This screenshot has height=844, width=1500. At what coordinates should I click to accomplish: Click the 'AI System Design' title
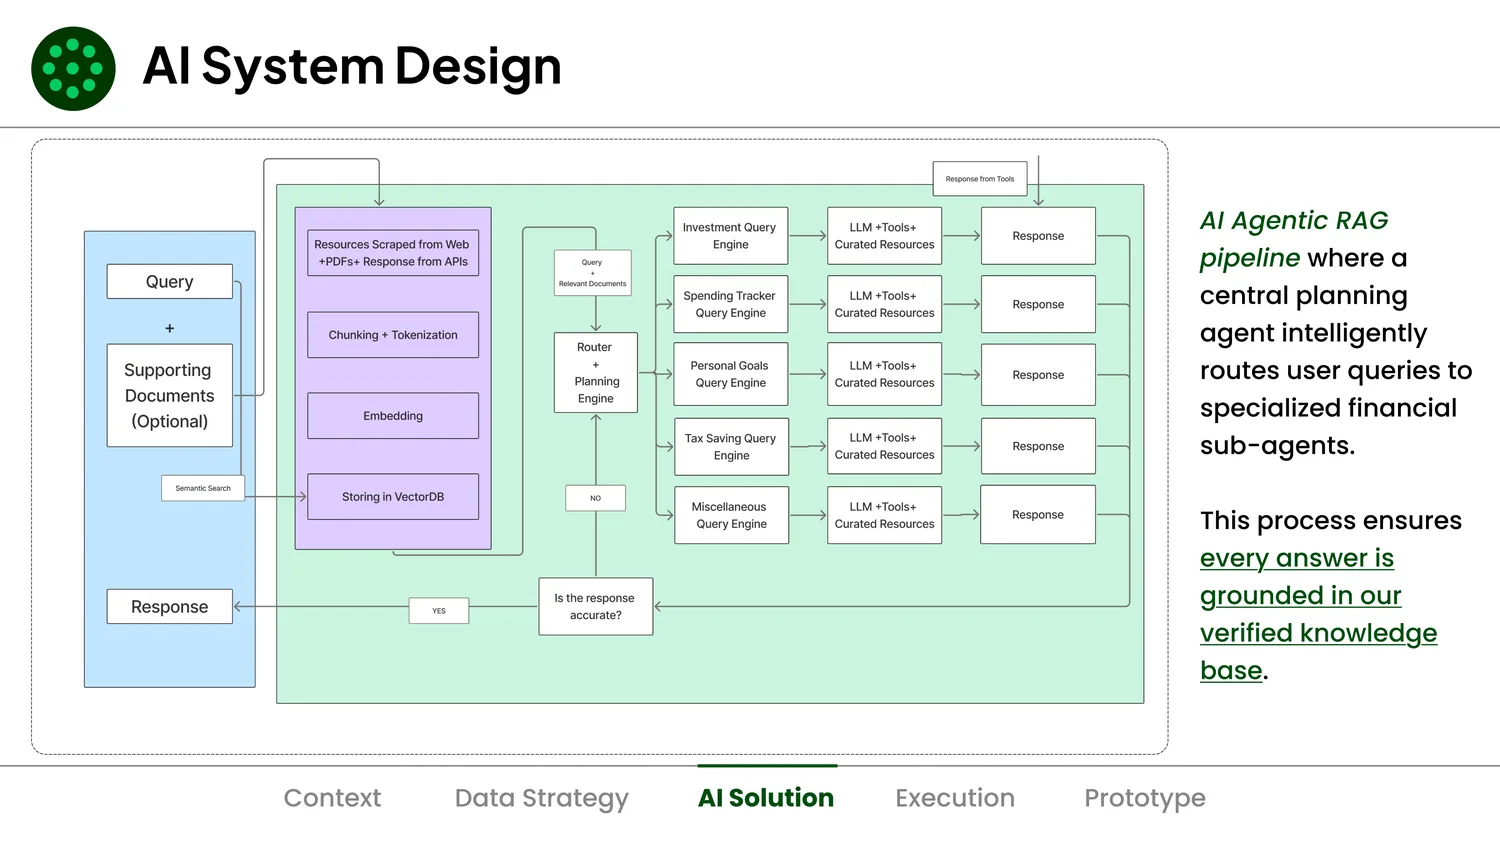(352, 66)
